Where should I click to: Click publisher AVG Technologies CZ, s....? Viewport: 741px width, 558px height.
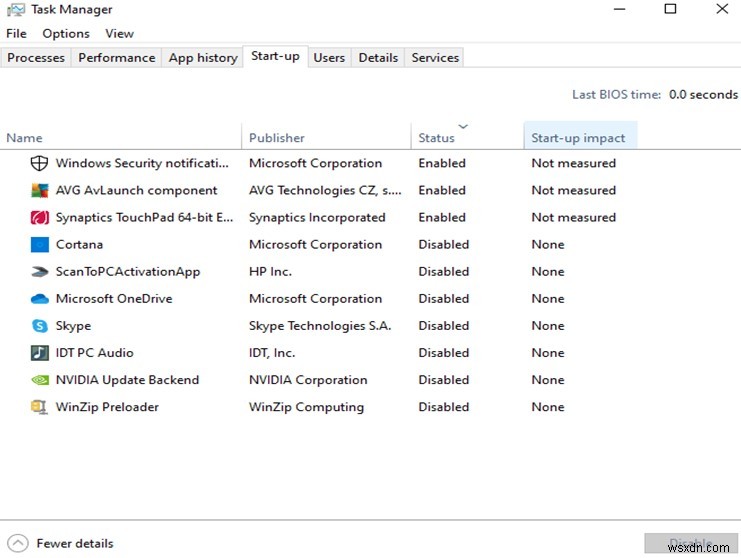(x=325, y=190)
